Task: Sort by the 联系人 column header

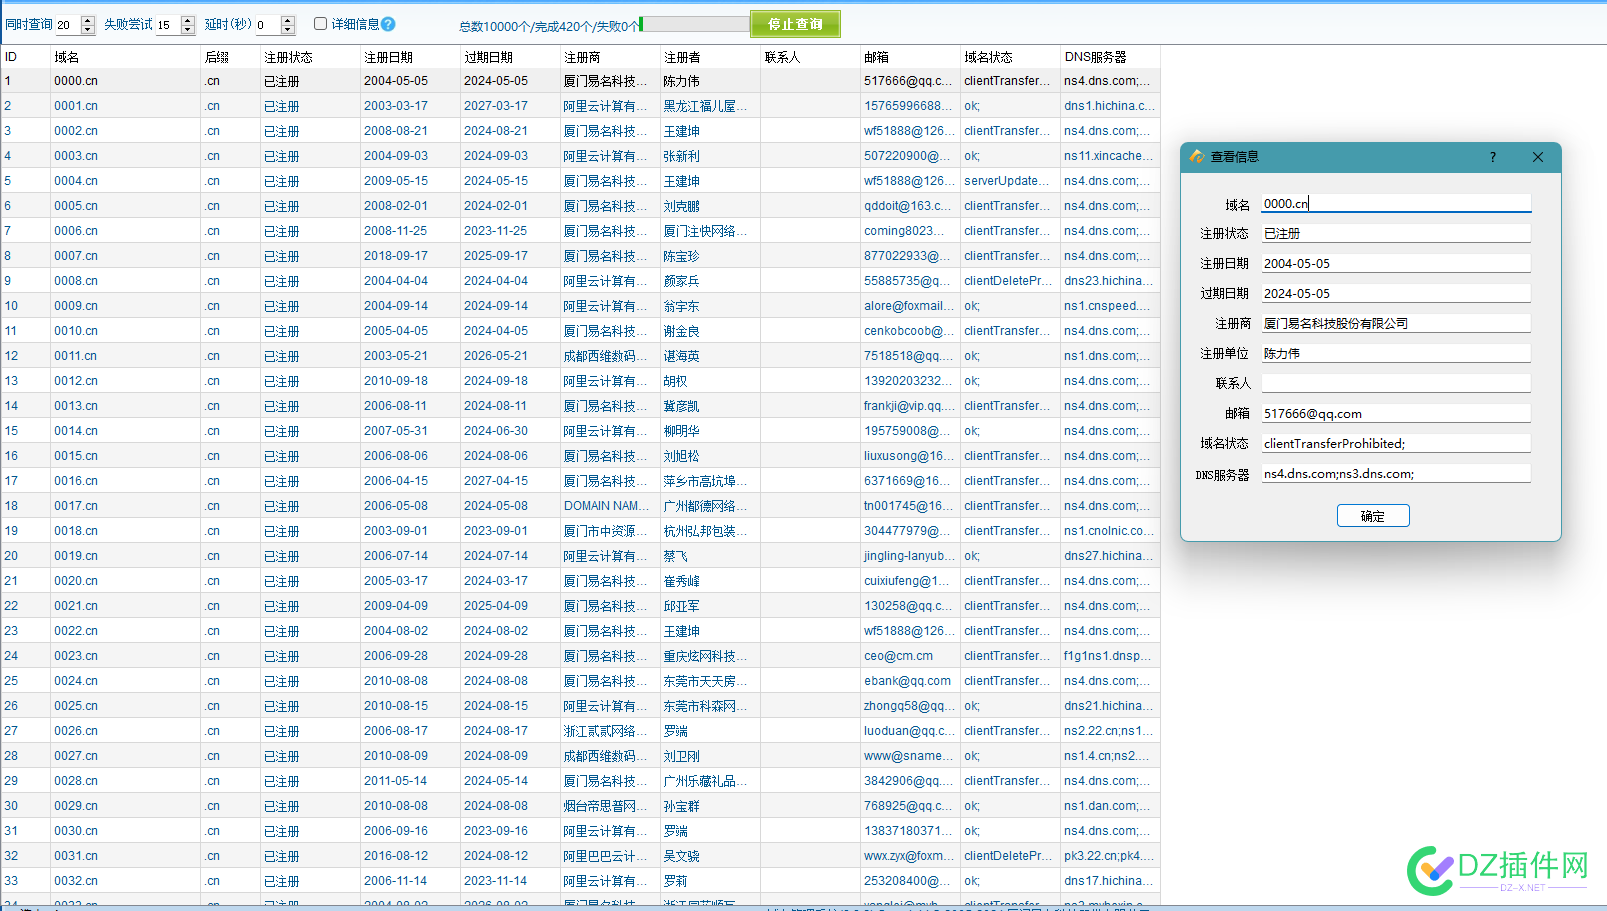Action: click(x=810, y=57)
